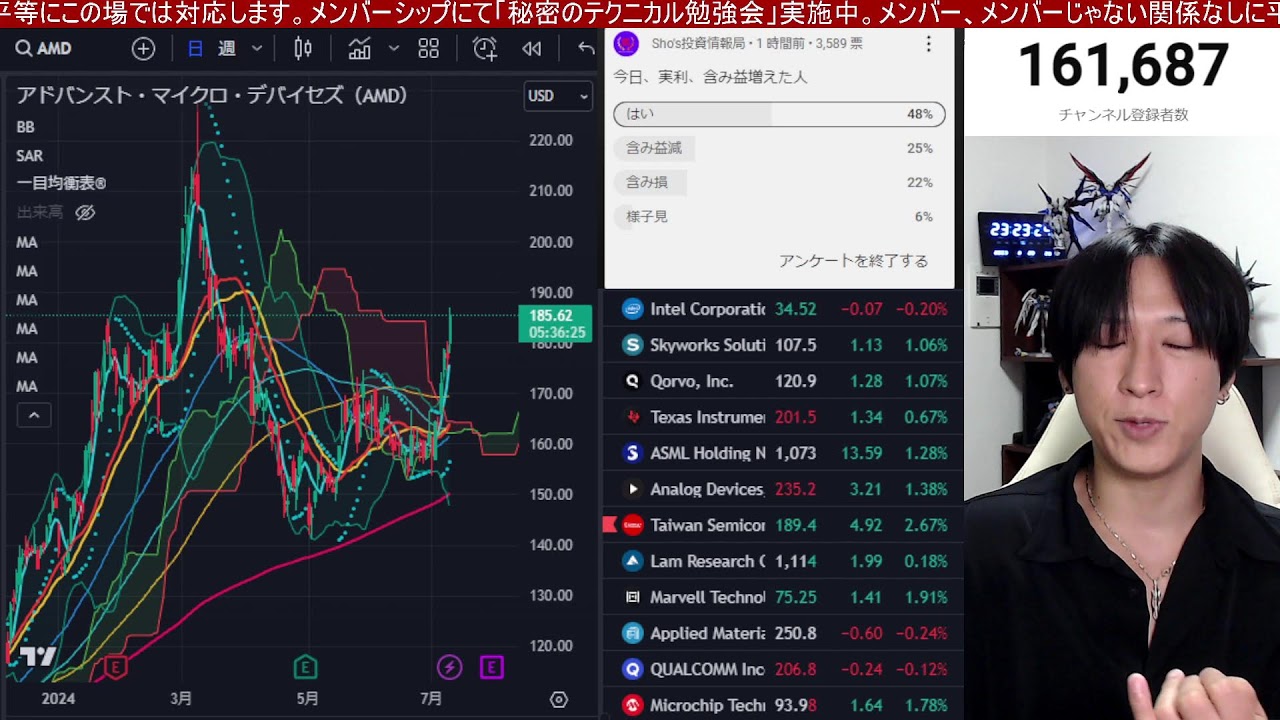The width and height of the screenshot is (1280, 720).
Task: Click the 161,687 subscriber count
Action: coord(1123,67)
